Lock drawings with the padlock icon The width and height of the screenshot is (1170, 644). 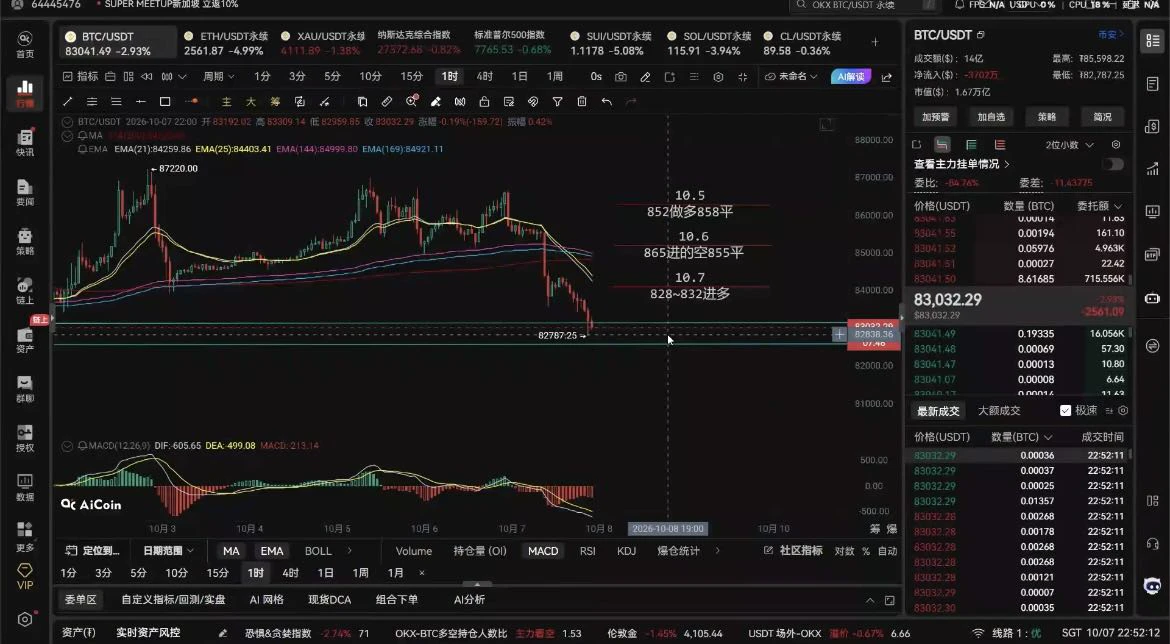(484, 101)
